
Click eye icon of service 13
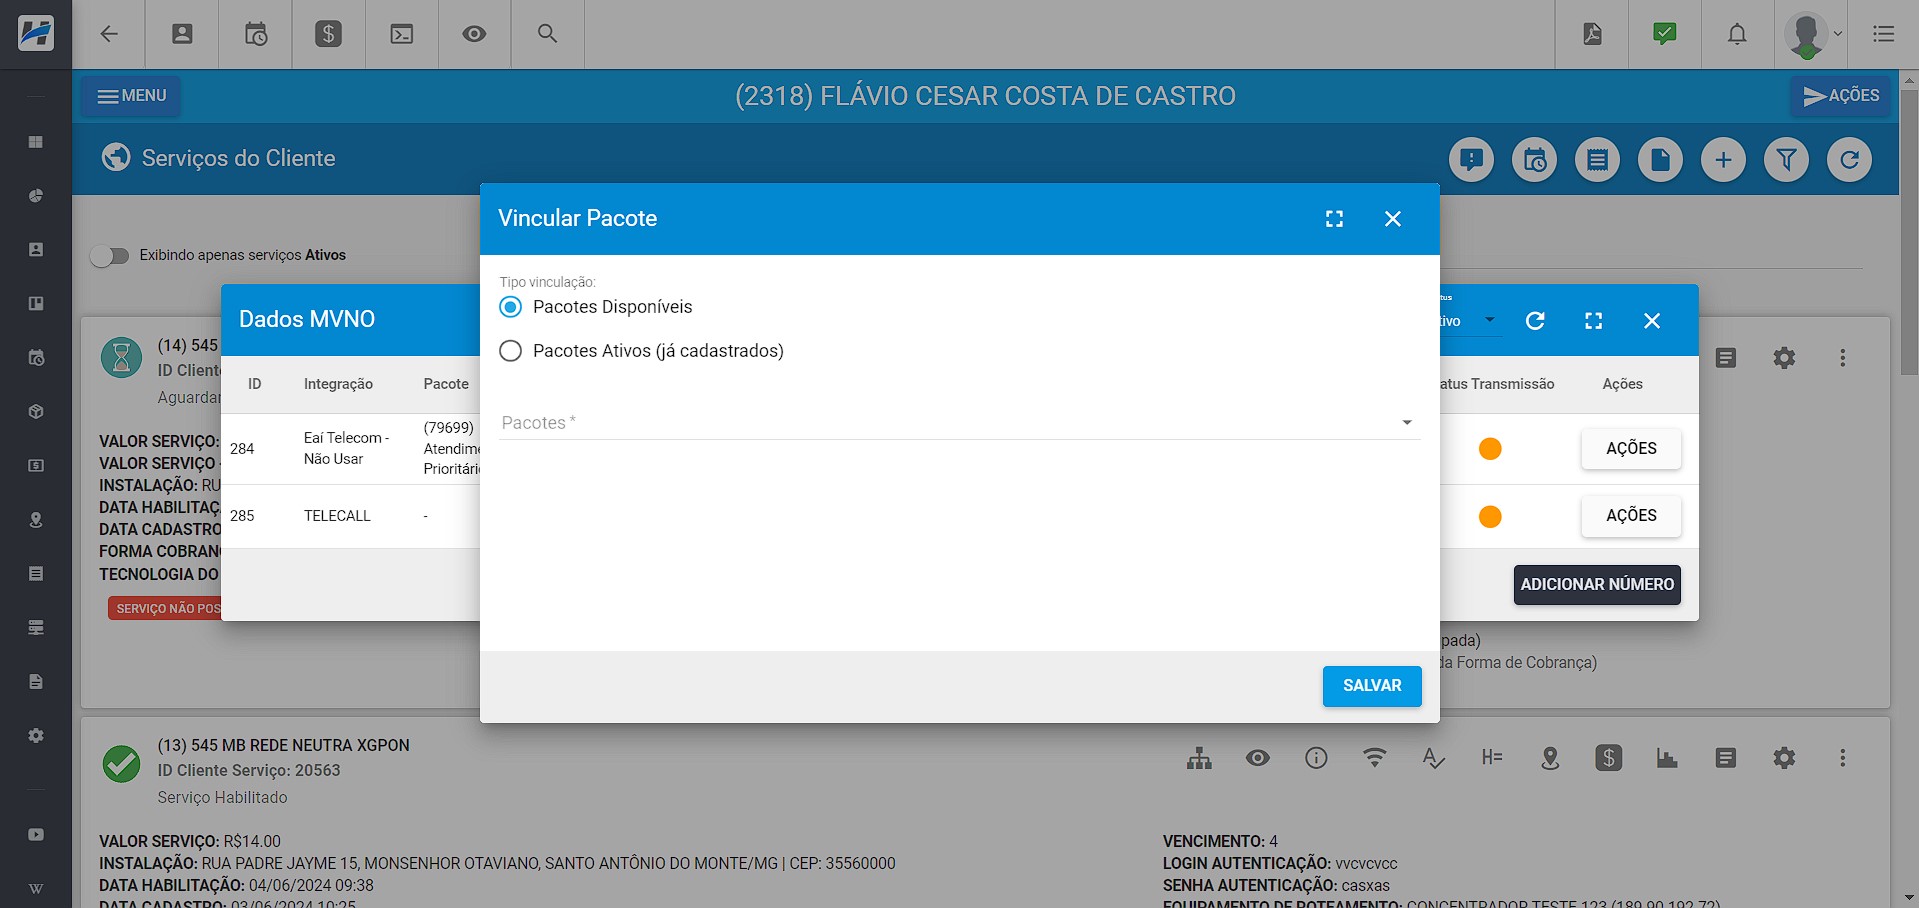click(x=1258, y=759)
